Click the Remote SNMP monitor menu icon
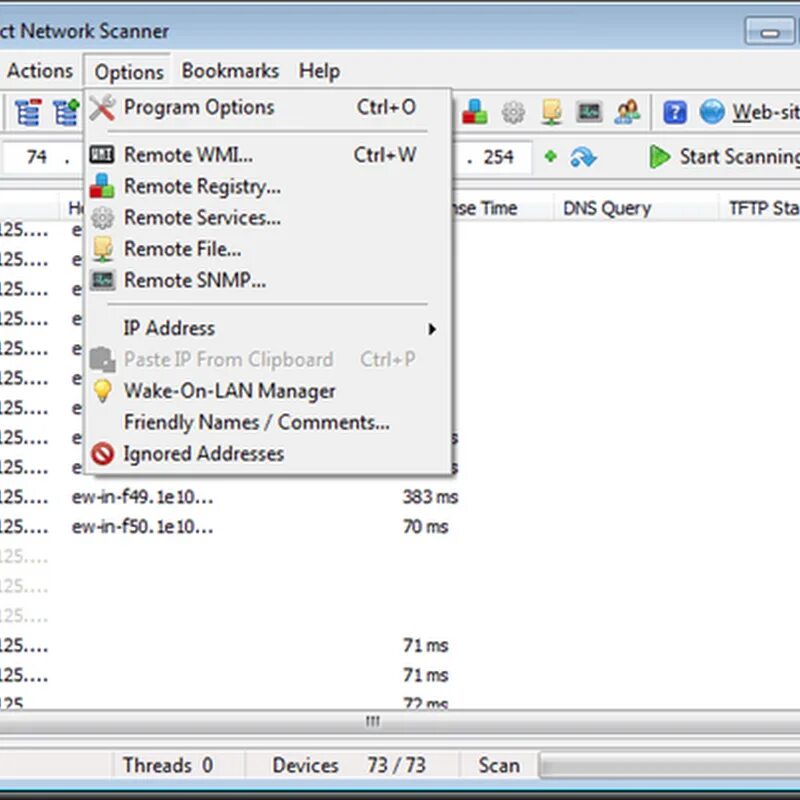The width and height of the screenshot is (800, 800). tap(103, 280)
